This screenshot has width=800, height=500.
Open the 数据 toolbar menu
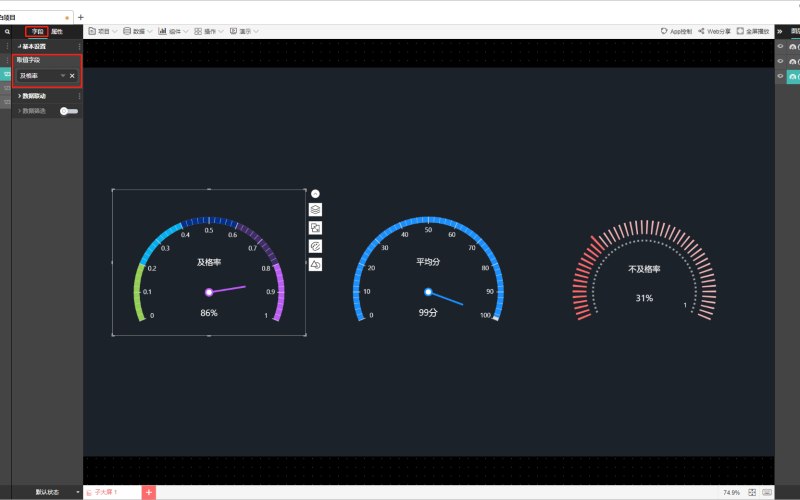[x=138, y=31]
